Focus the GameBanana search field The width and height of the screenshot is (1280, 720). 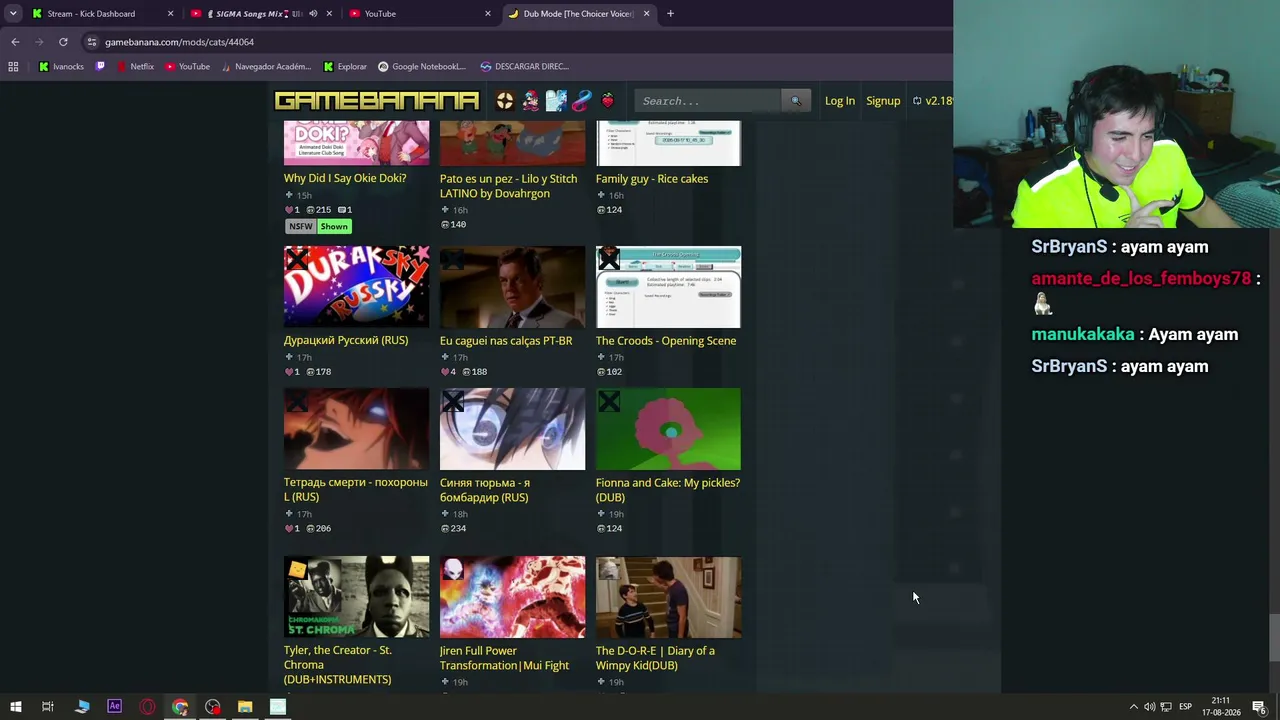709,101
